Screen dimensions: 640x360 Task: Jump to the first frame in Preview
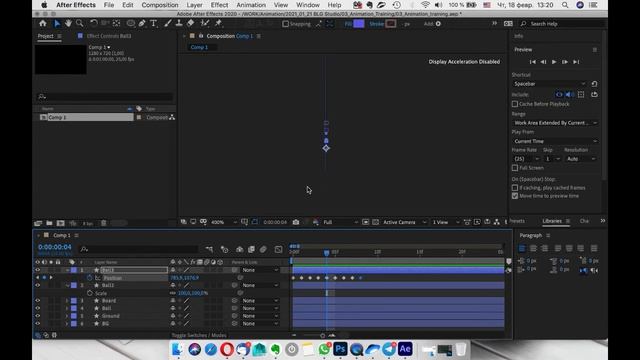532,62
